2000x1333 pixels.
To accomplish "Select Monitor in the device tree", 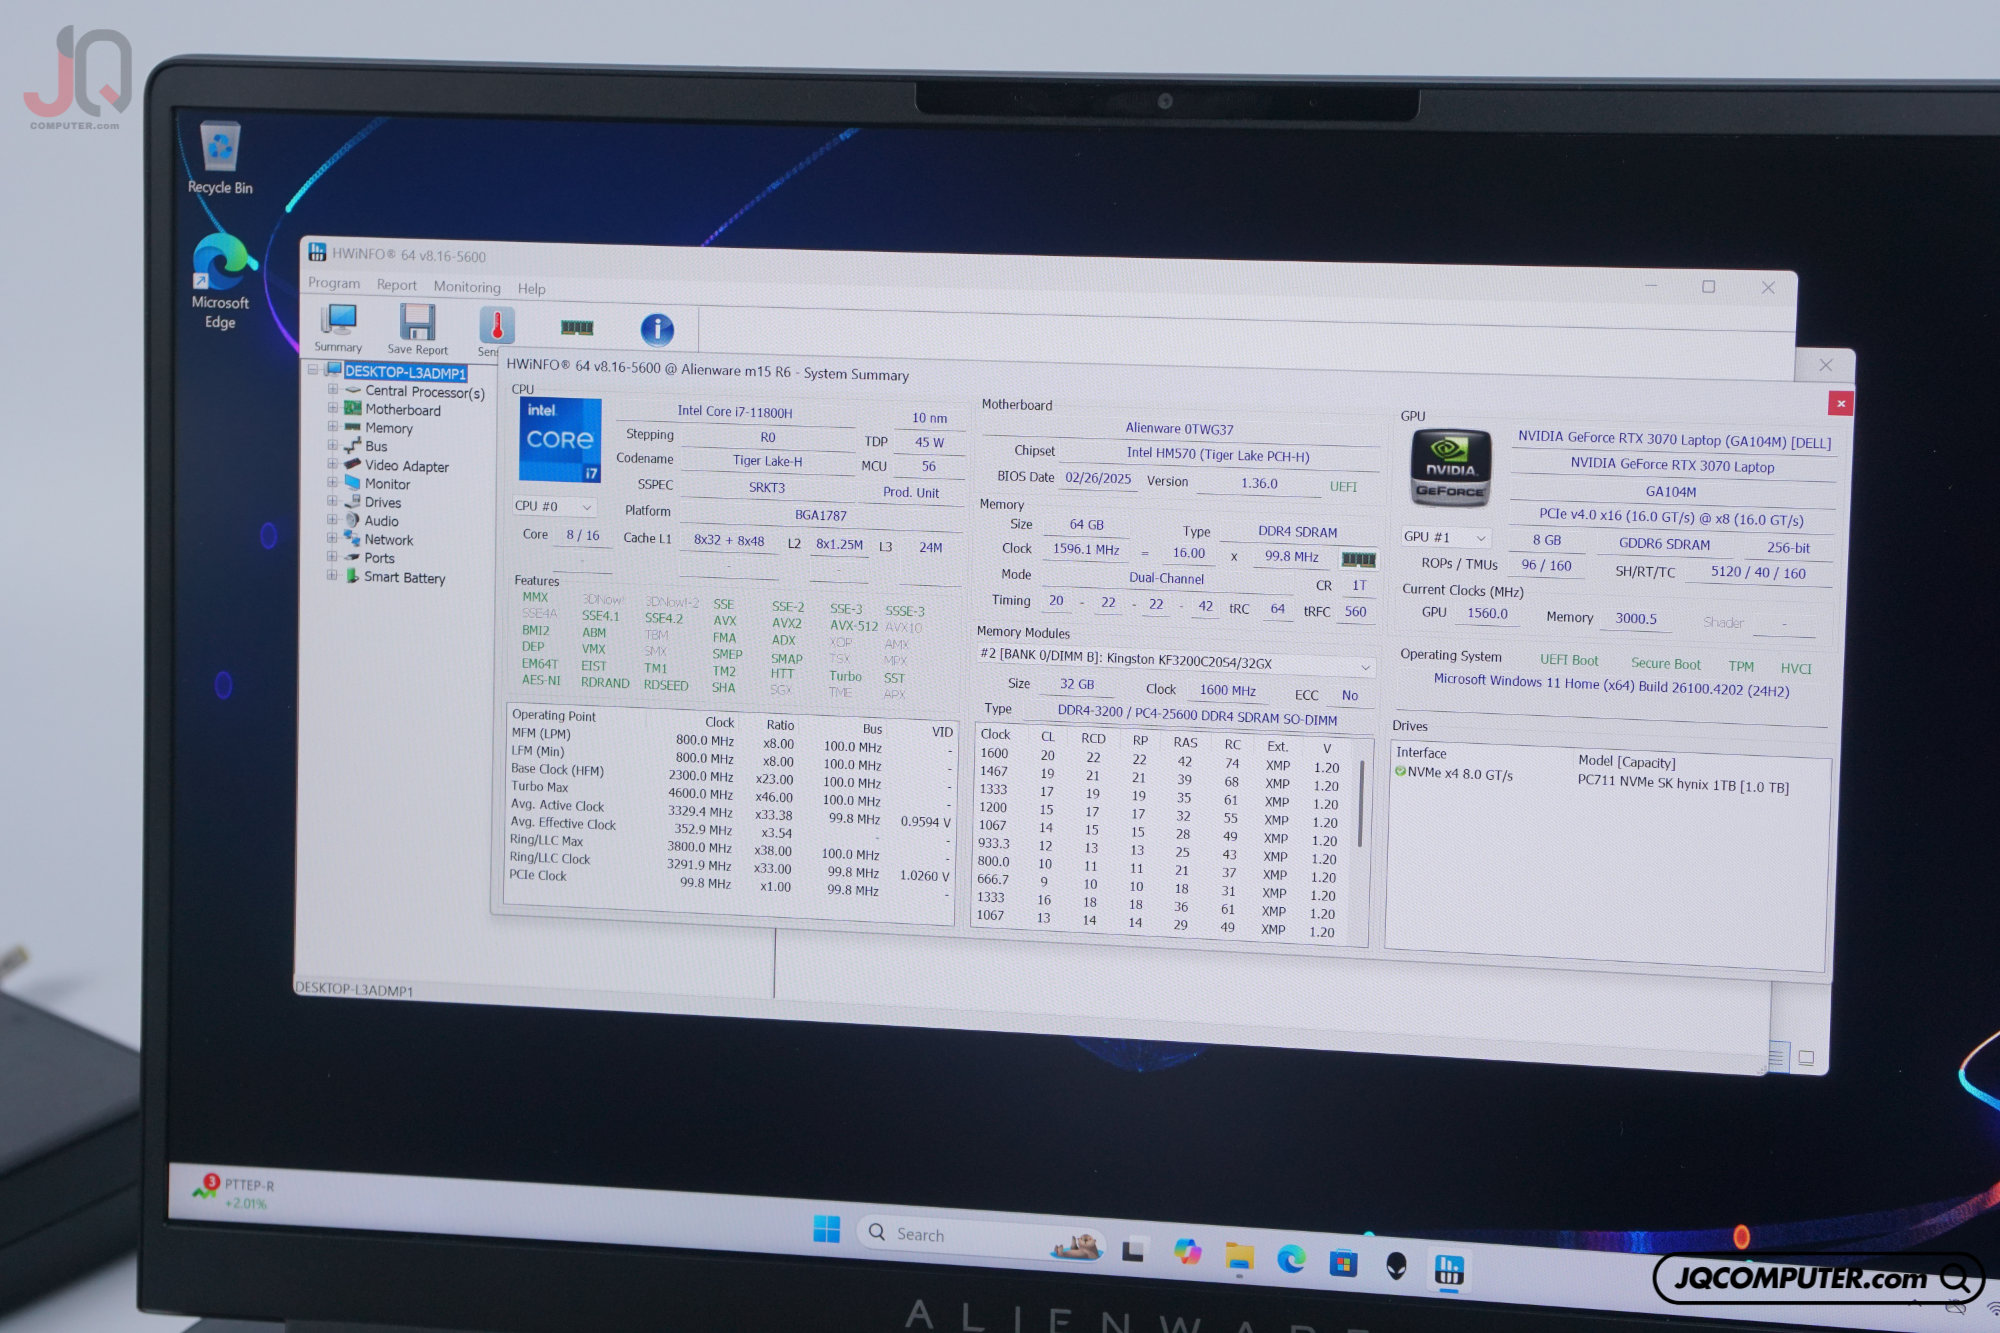I will (x=387, y=484).
